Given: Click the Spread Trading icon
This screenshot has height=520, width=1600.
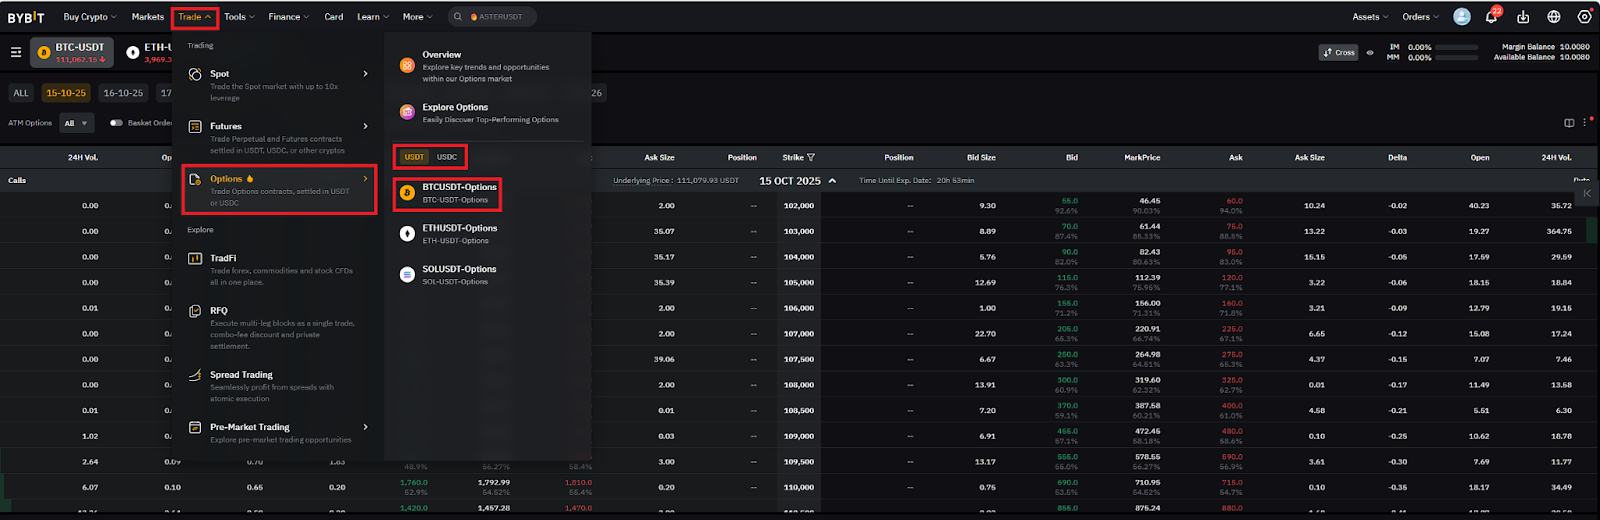Looking at the screenshot, I should [195, 375].
